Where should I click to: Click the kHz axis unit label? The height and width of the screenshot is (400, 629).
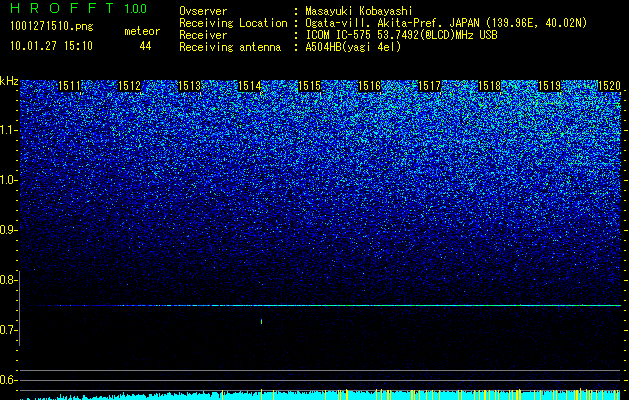click(9, 81)
